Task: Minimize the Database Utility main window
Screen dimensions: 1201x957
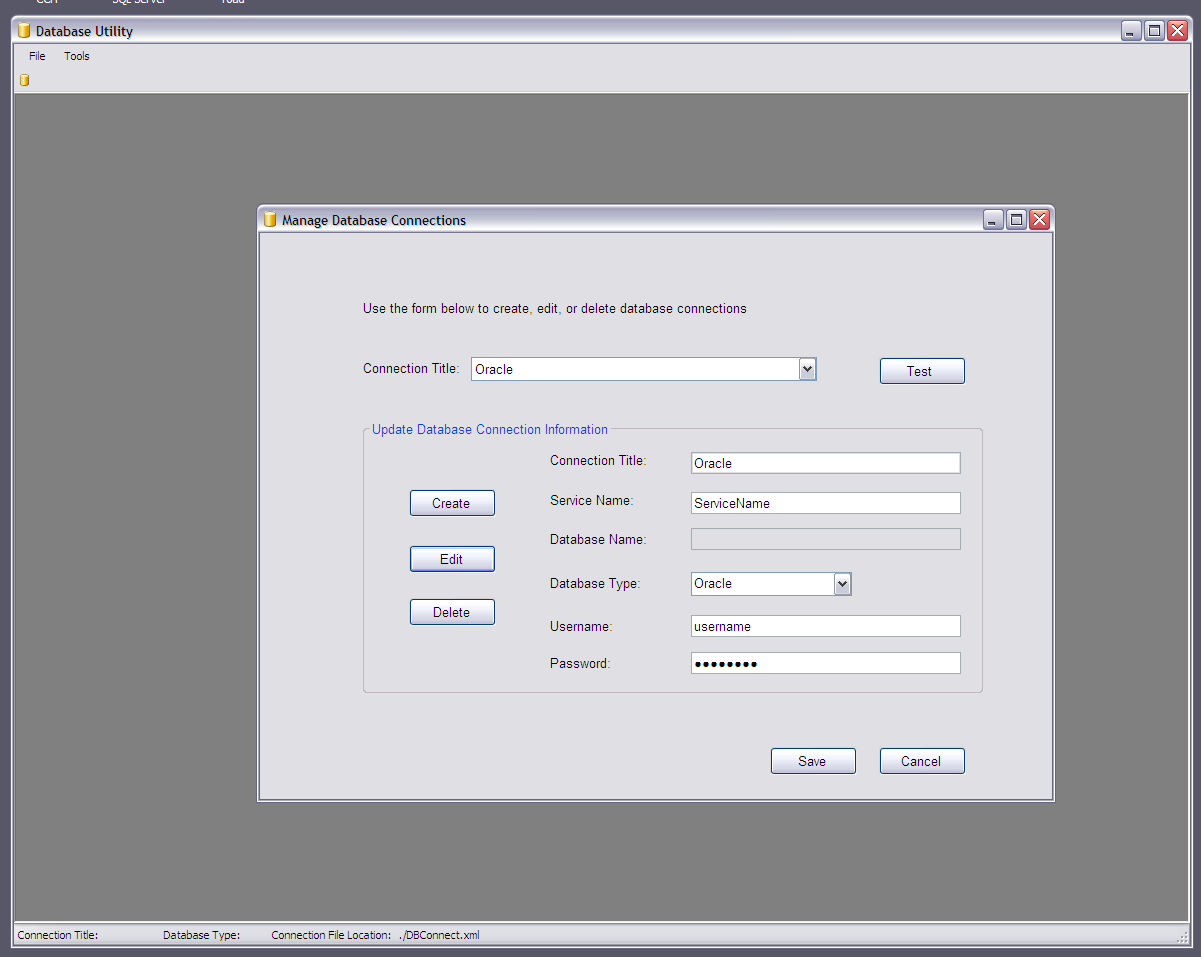Action: click(x=1131, y=31)
